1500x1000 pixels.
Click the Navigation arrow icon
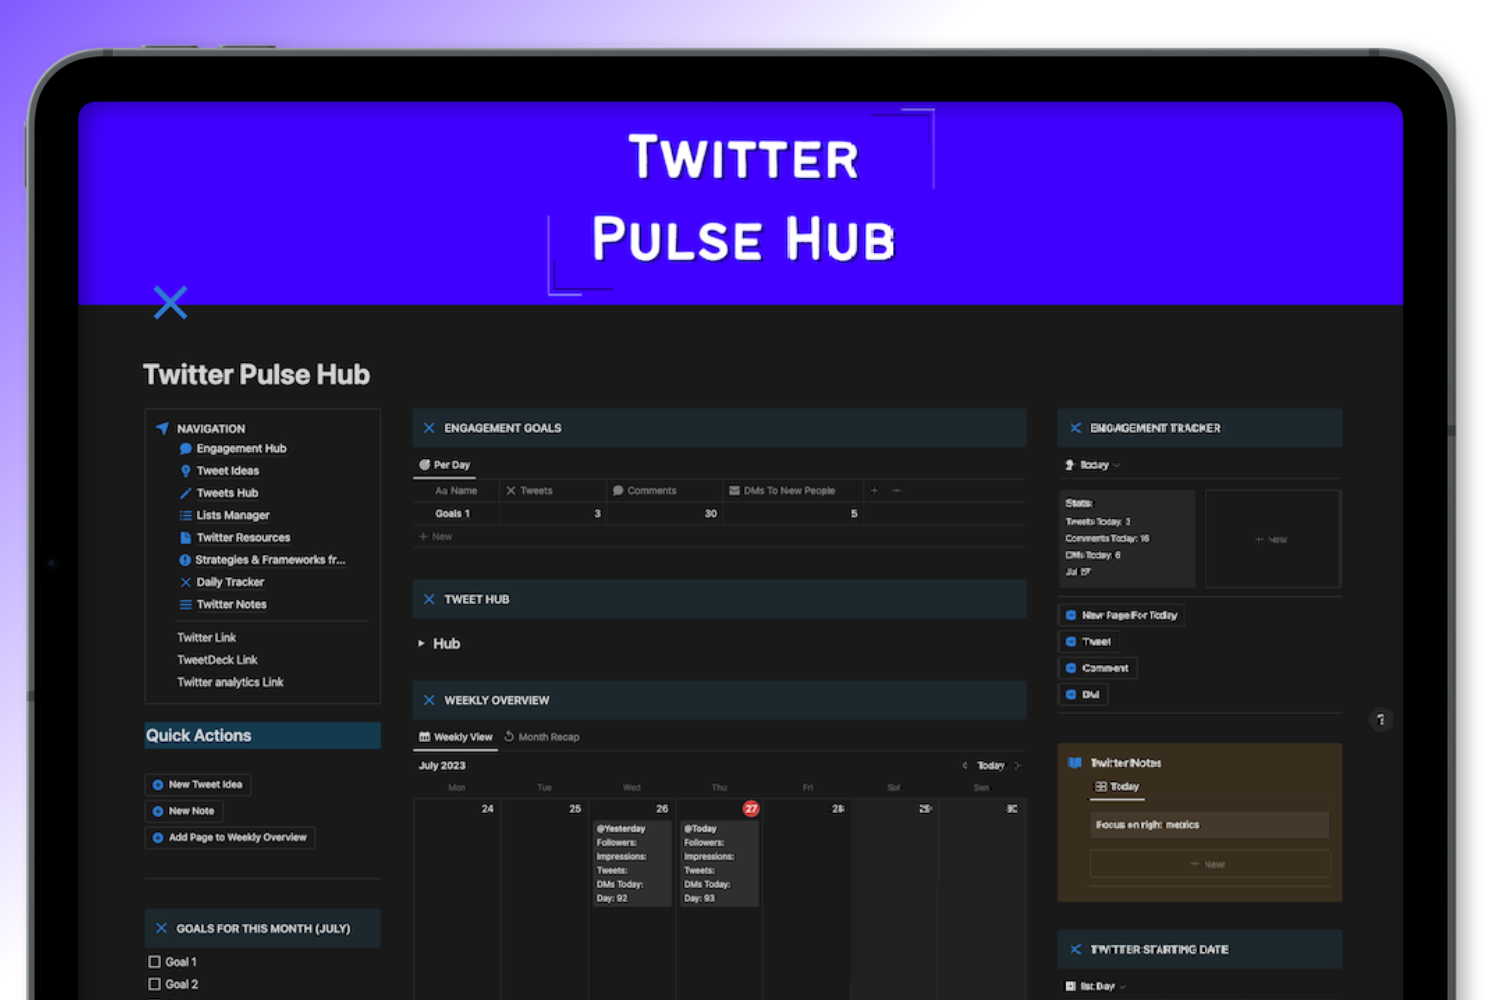point(161,427)
